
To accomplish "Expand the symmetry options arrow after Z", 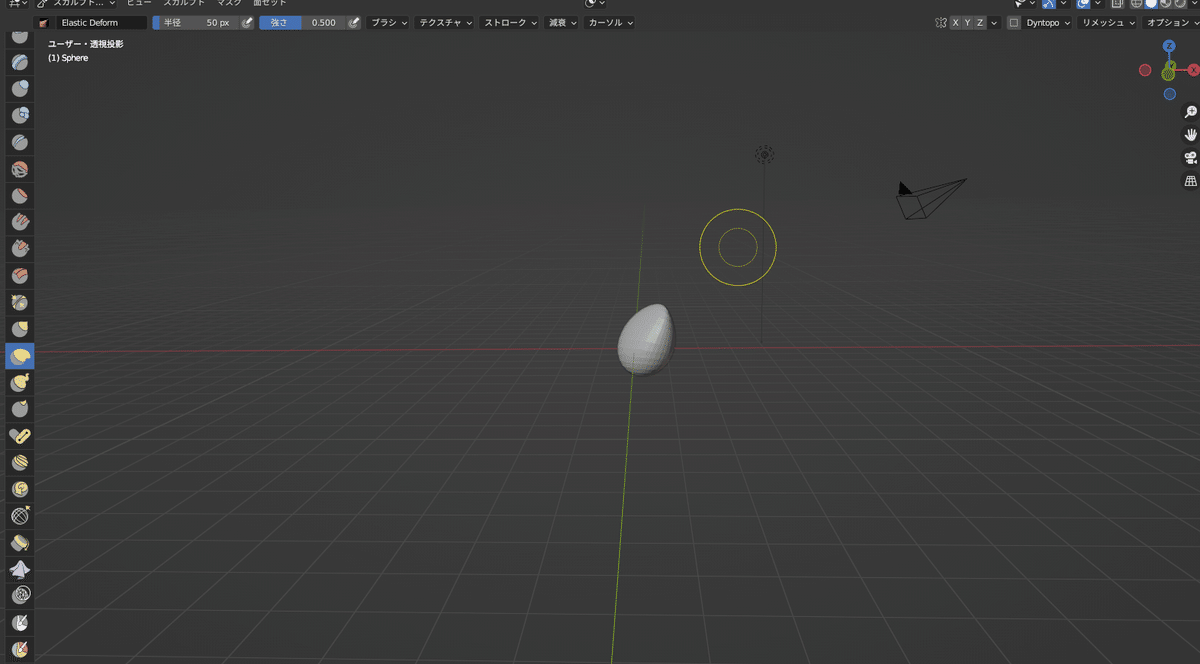I will (994, 22).
